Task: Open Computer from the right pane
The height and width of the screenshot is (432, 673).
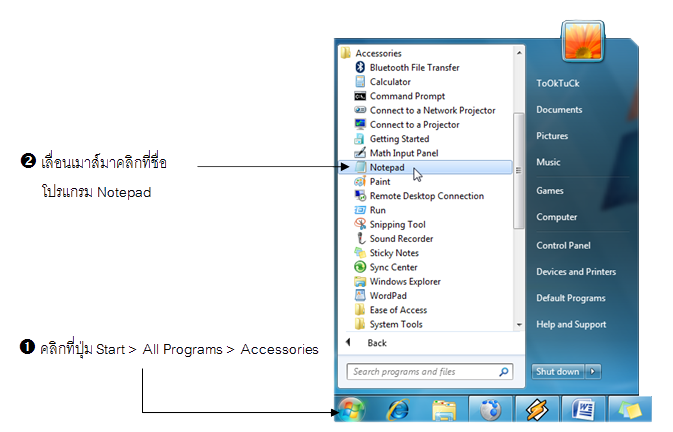Action: [x=556, y=217]
